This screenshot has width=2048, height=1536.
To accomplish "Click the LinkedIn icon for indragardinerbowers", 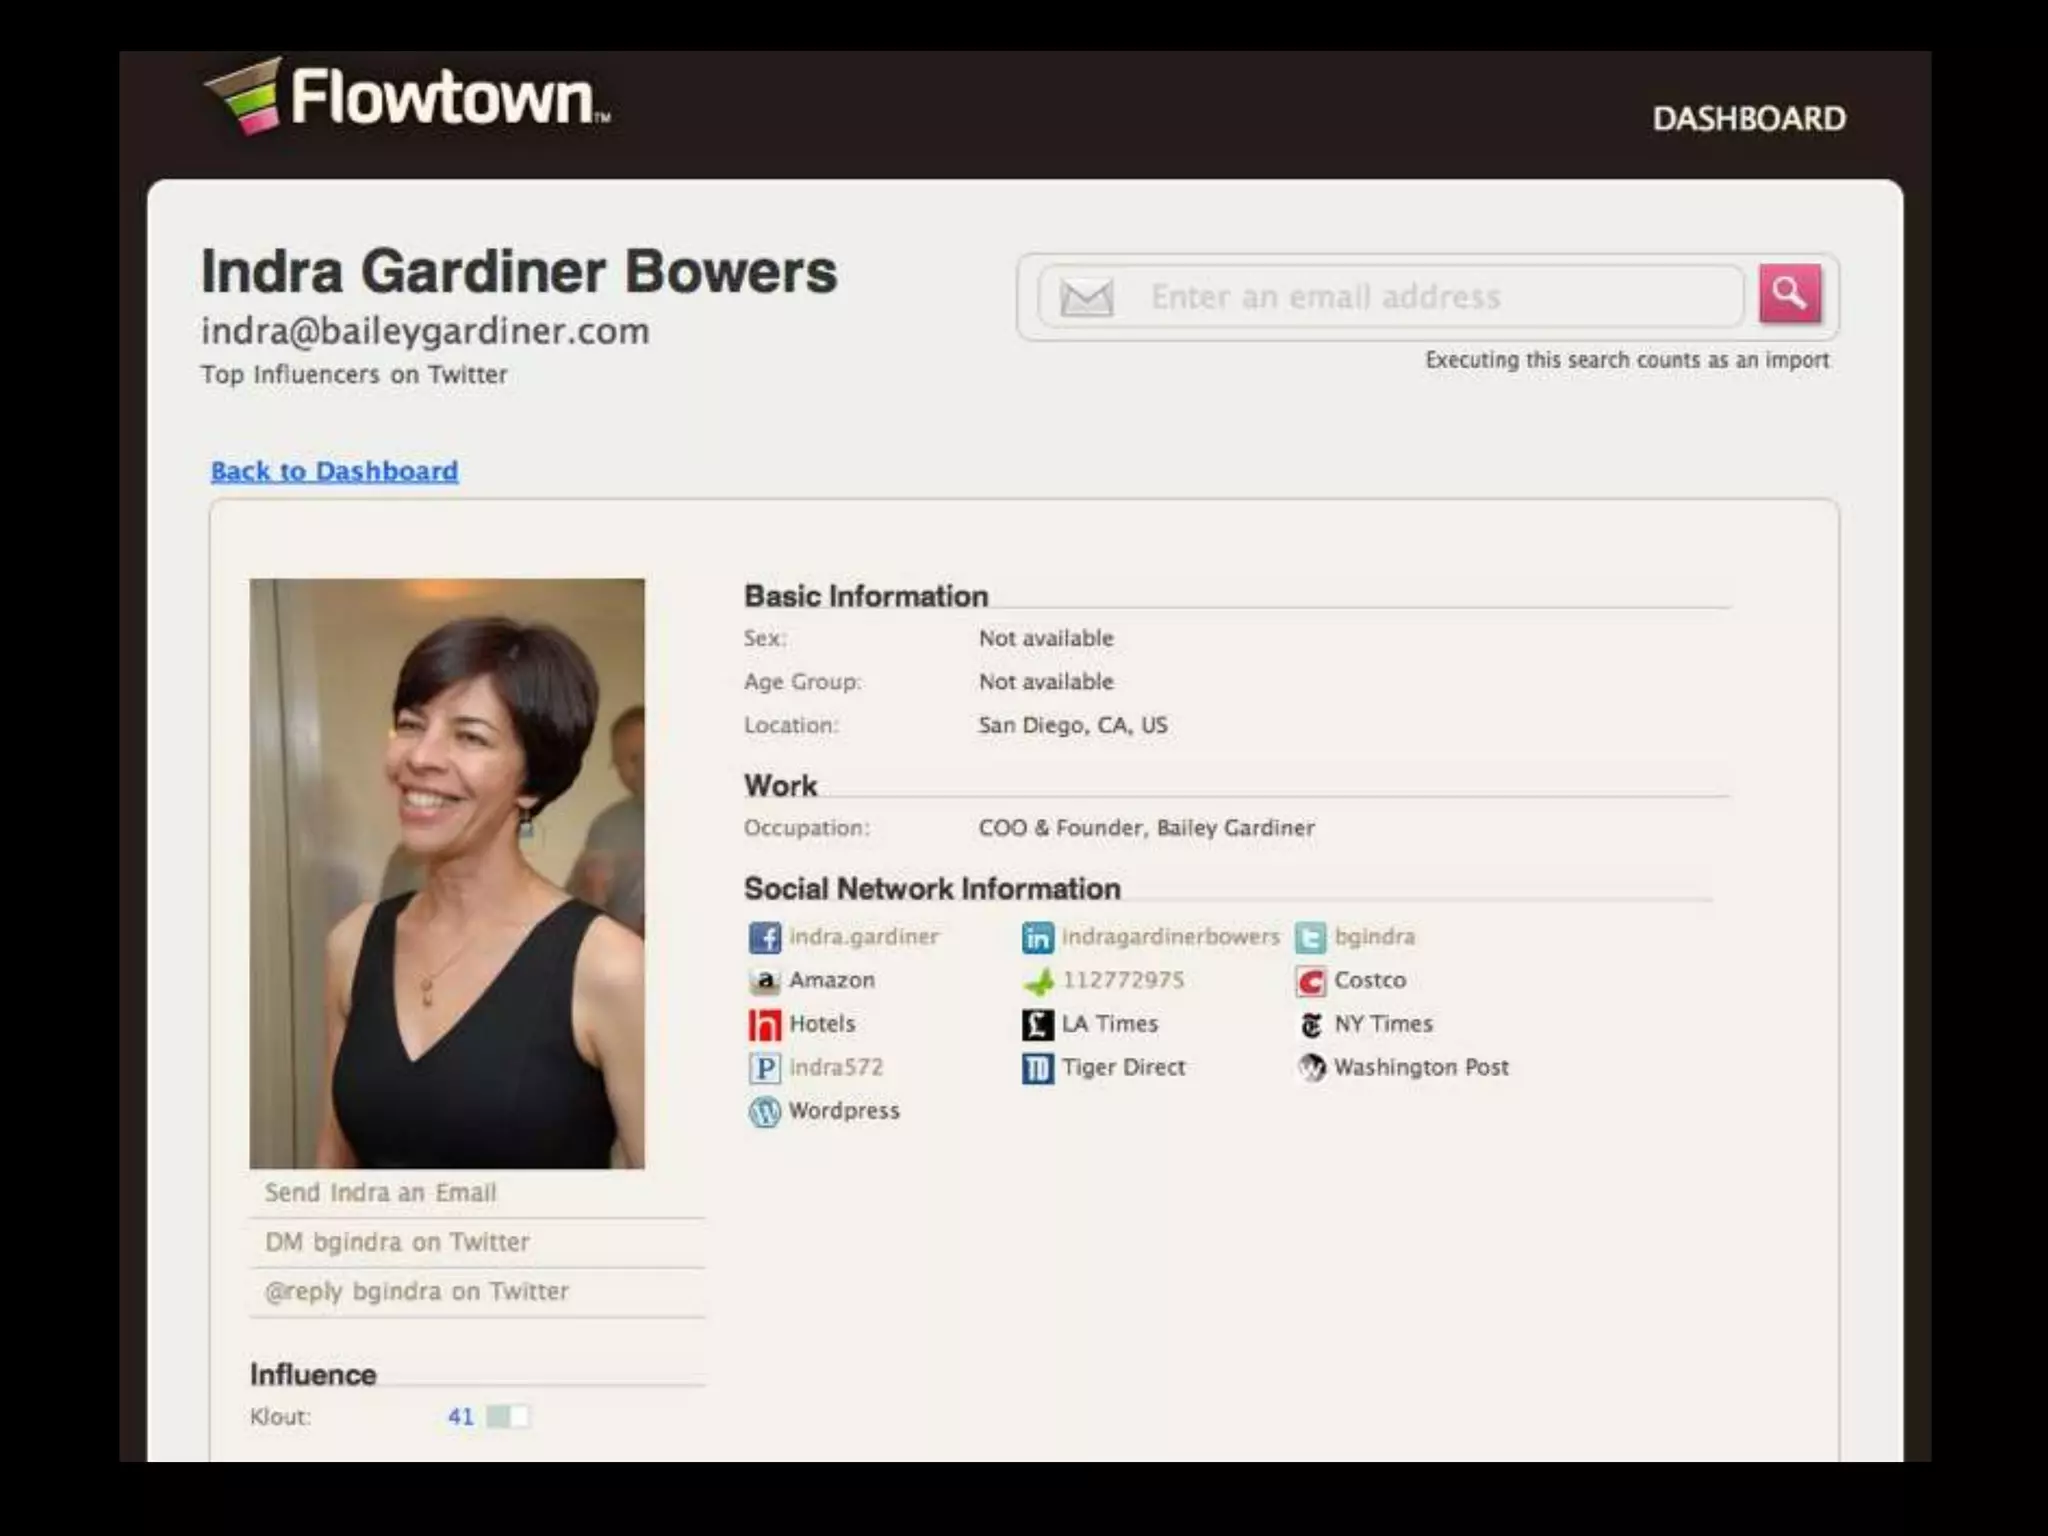I will coord(1037,937).
